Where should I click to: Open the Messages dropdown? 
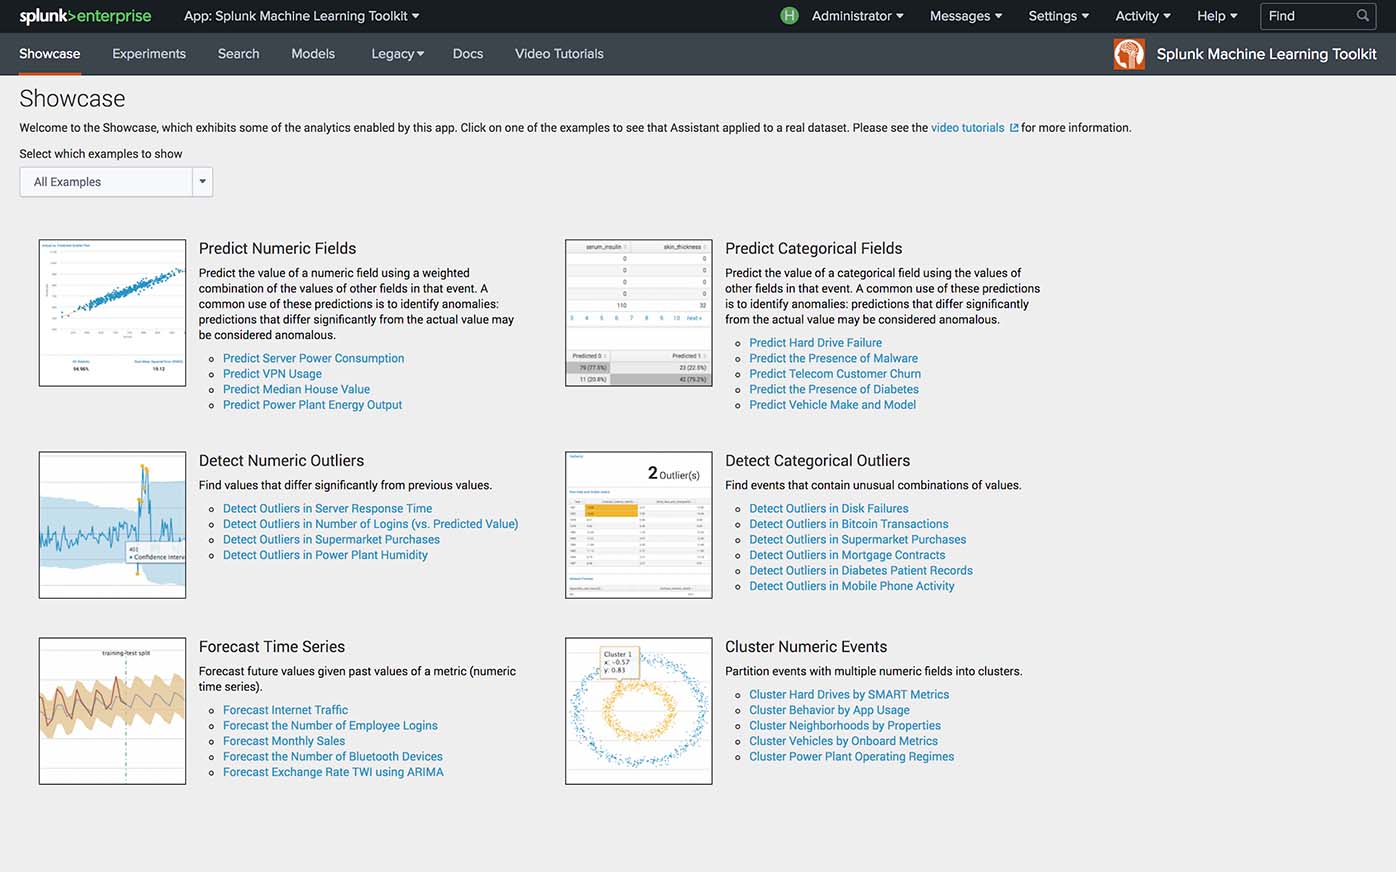tap(965, 16)
